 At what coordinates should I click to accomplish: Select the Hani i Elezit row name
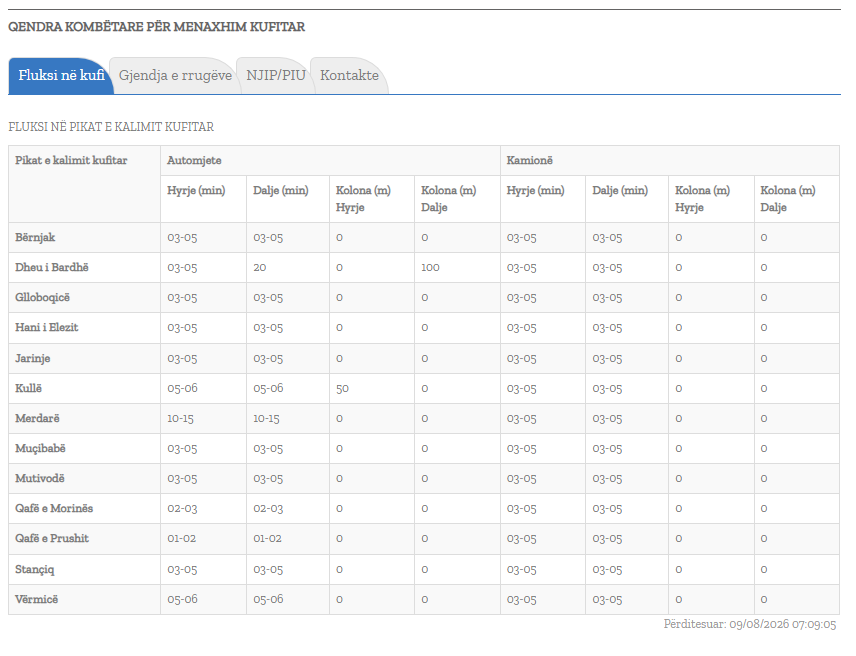[46, 327]
